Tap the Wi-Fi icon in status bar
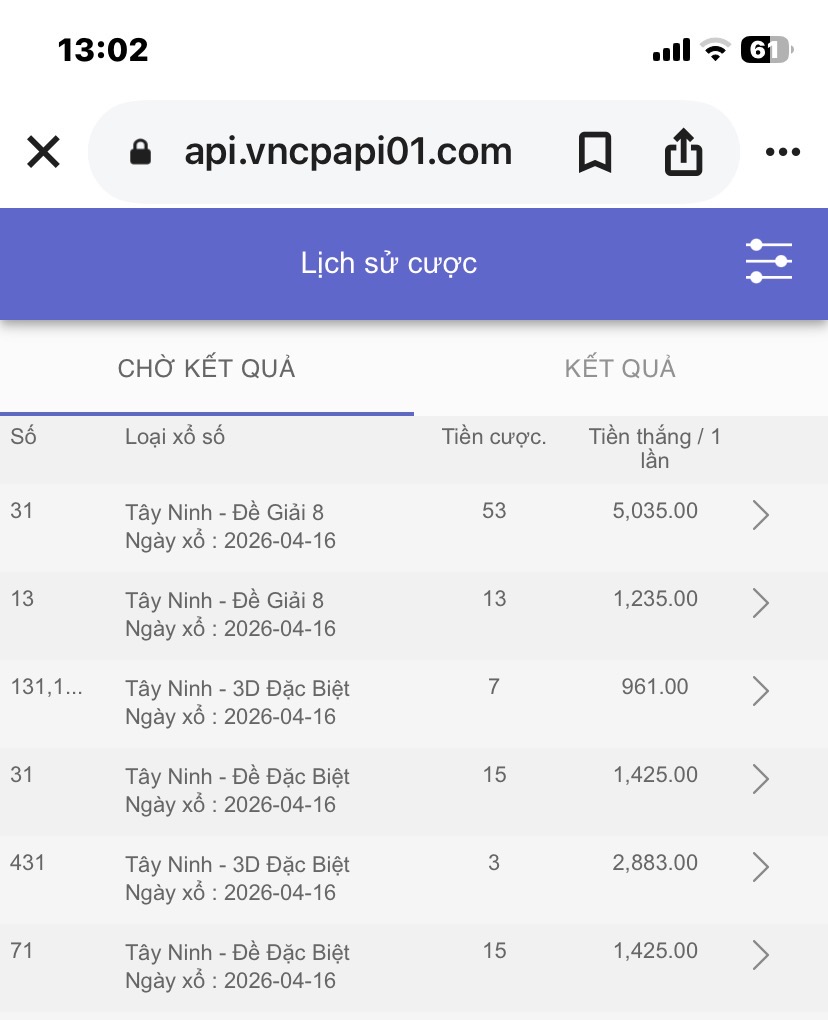Image resolution: width=828 pixels, height=1020 pixels. point(715,50)
